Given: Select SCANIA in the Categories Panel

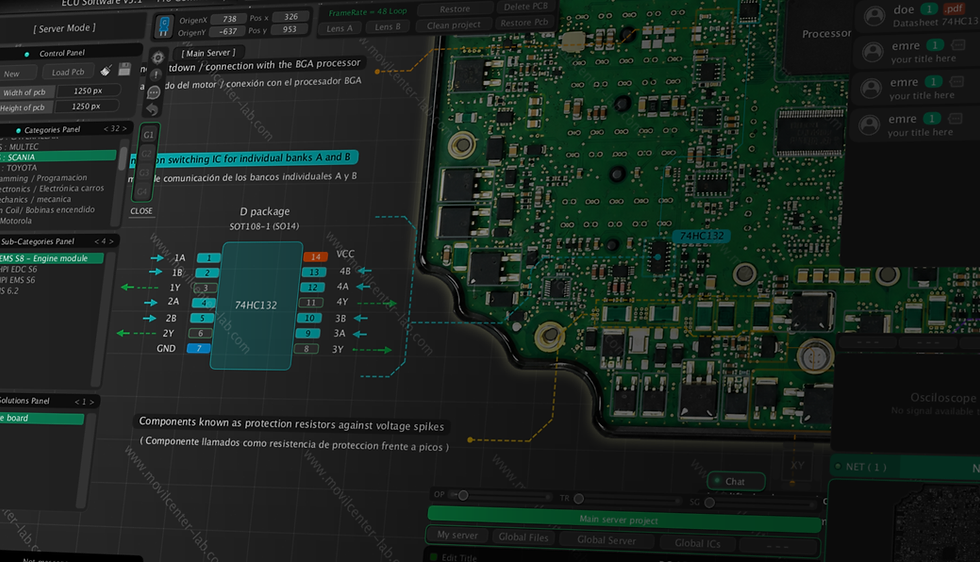Looking at the screenshot, I should click(x=58, y=156).
